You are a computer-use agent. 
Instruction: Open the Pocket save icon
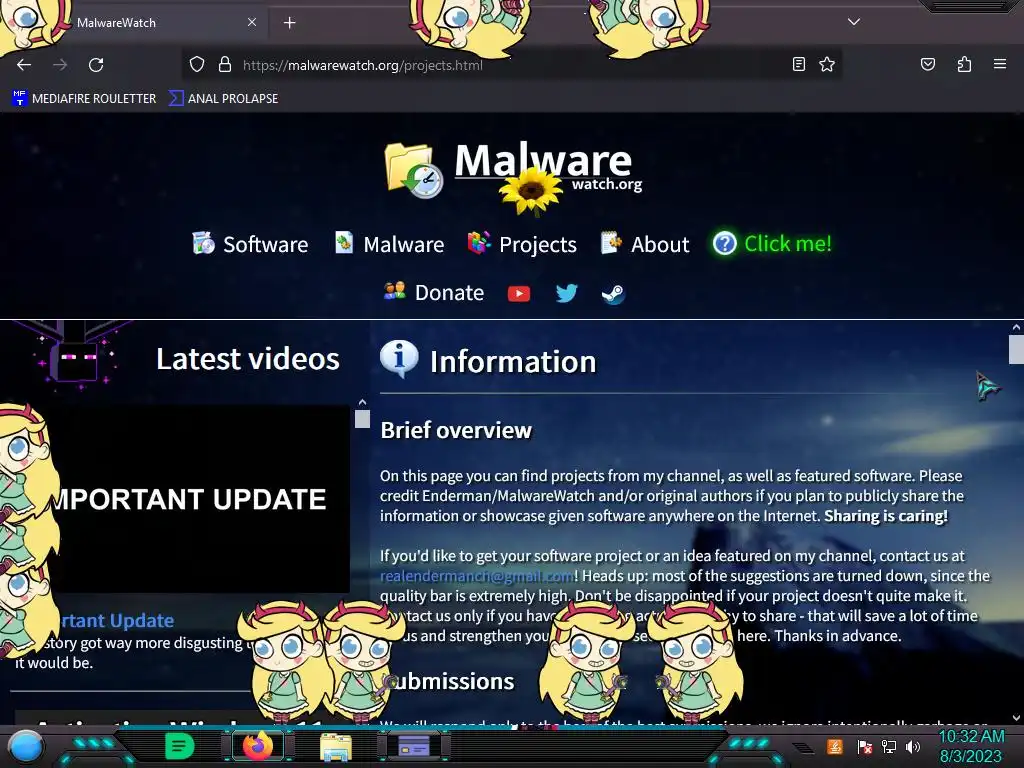(x=927, y=64)
